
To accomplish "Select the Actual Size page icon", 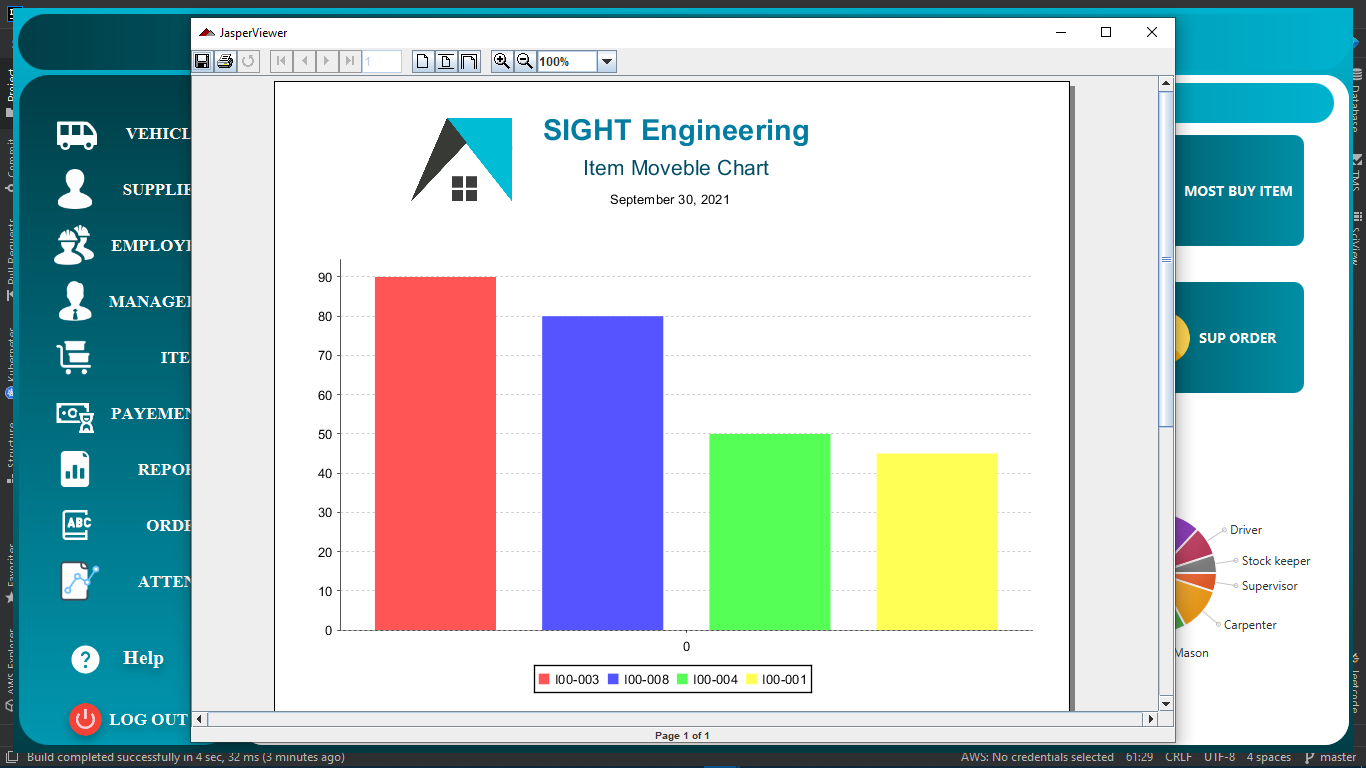I will (x=424, y=61).
